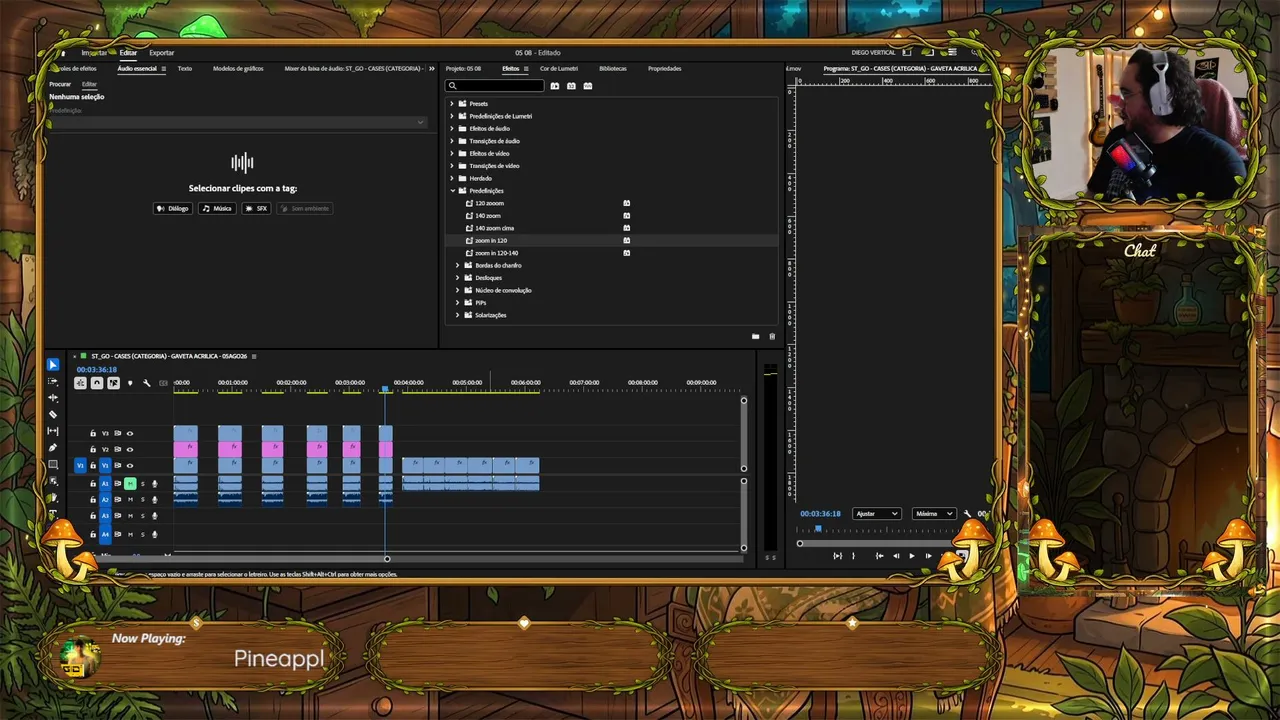Select the Procurar subtab in Áudio essencial
The height and width of the screenshot is (720, 1280).
point(60,85)
